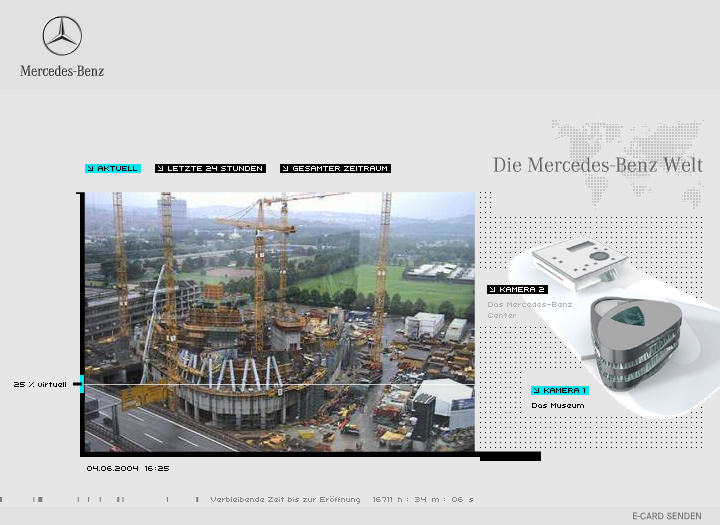Click the 04.06.2004 16:25 timestamp
The height and width of the screenshot is (525, 720).
[x=128, y=469]
